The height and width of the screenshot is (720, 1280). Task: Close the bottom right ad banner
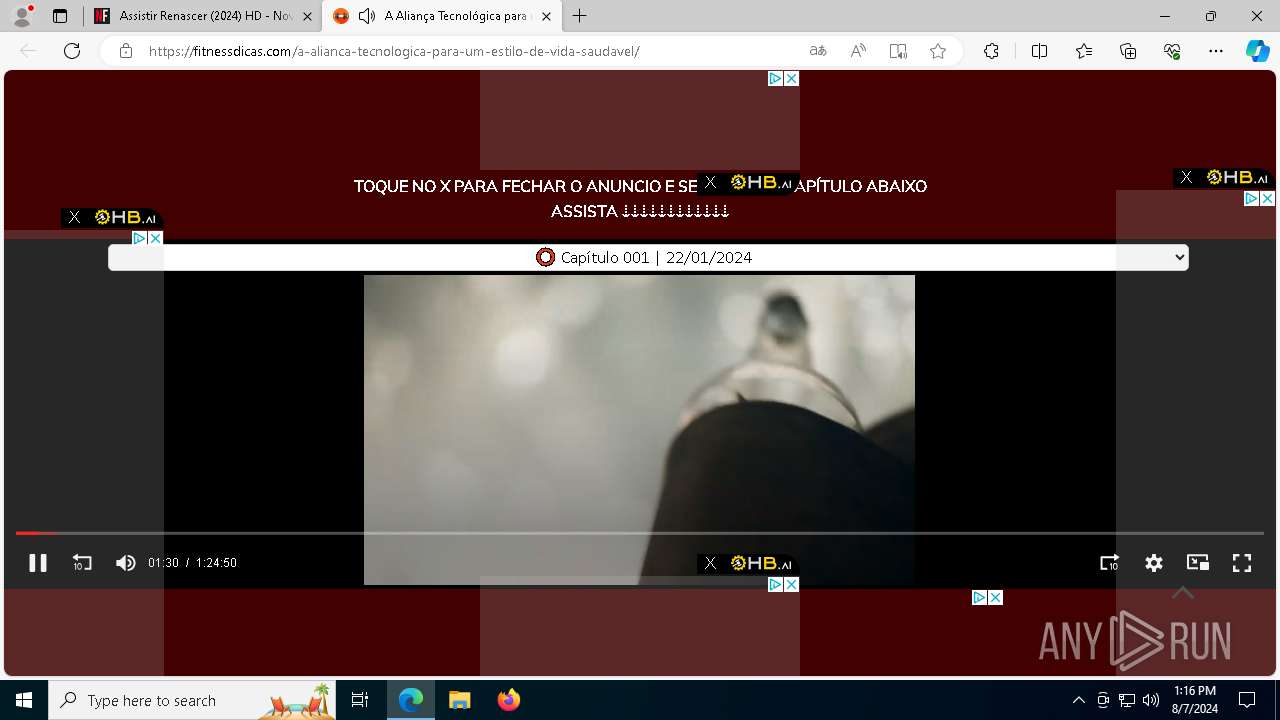pyautogui.click(x=995, y=597)
